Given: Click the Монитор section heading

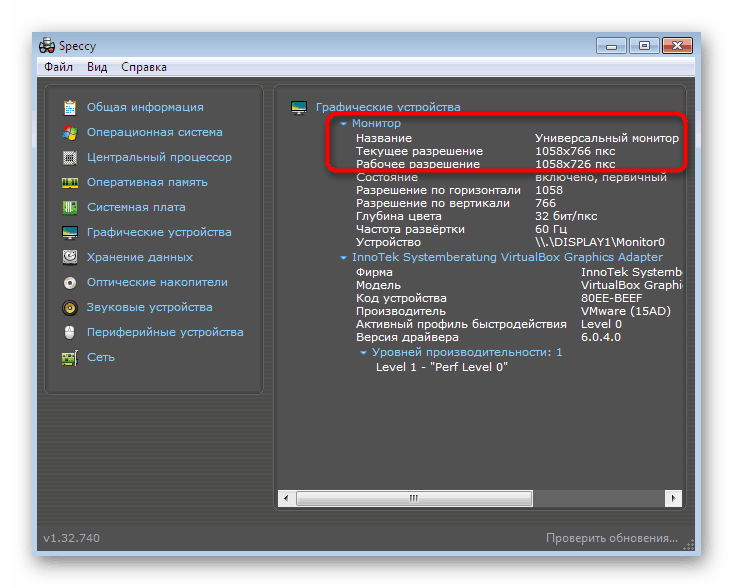Looking at the screenshot, I should click(376, 123).
